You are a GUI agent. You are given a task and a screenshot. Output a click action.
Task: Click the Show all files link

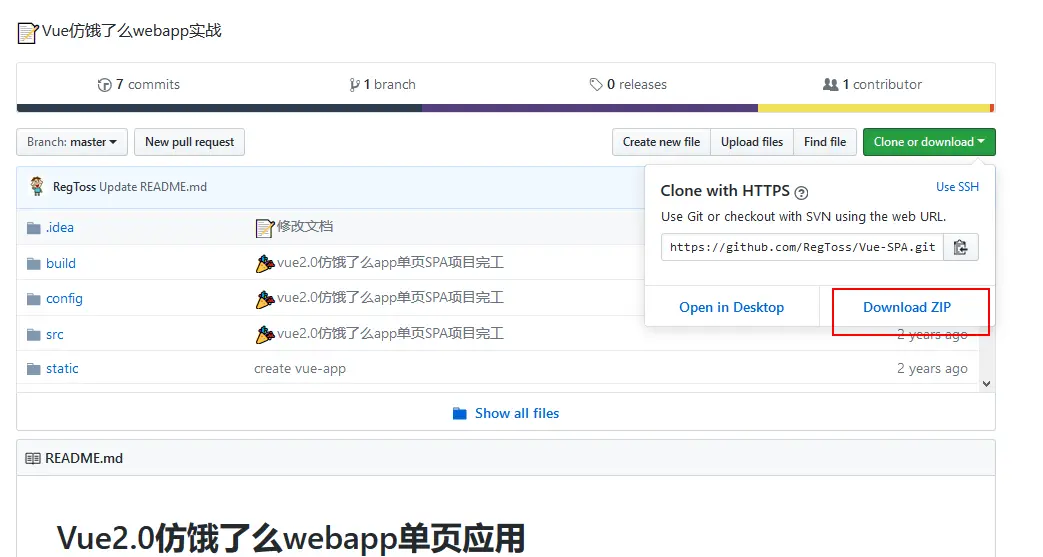[x=517, y=413]
